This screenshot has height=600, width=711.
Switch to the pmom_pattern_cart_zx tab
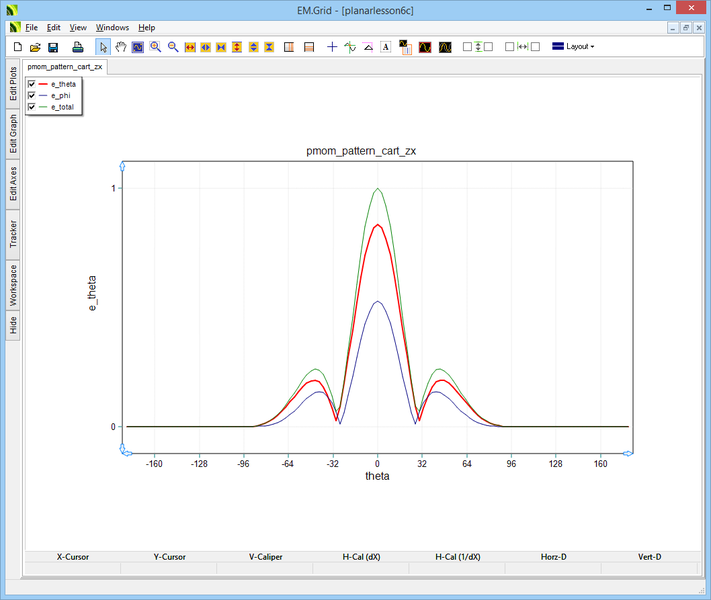point(65,67)
